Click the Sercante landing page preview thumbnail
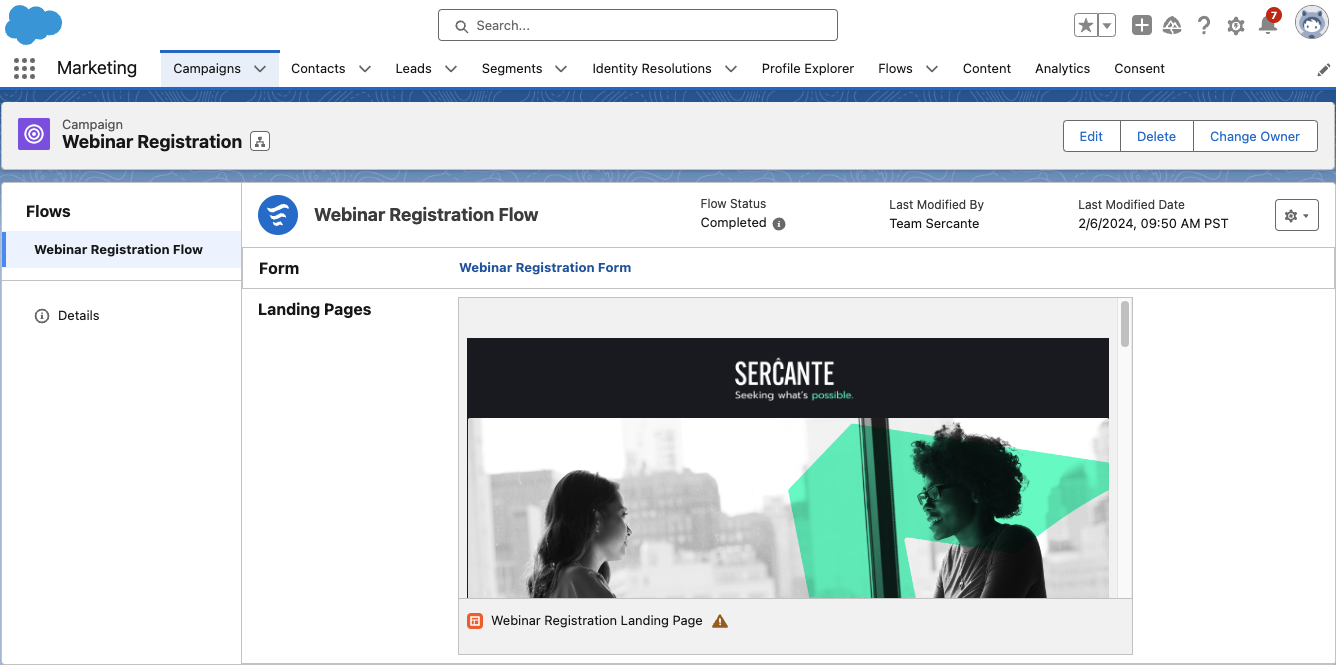Image resolution: width=1336 pixels, height=665 pixels. (788, 468)
